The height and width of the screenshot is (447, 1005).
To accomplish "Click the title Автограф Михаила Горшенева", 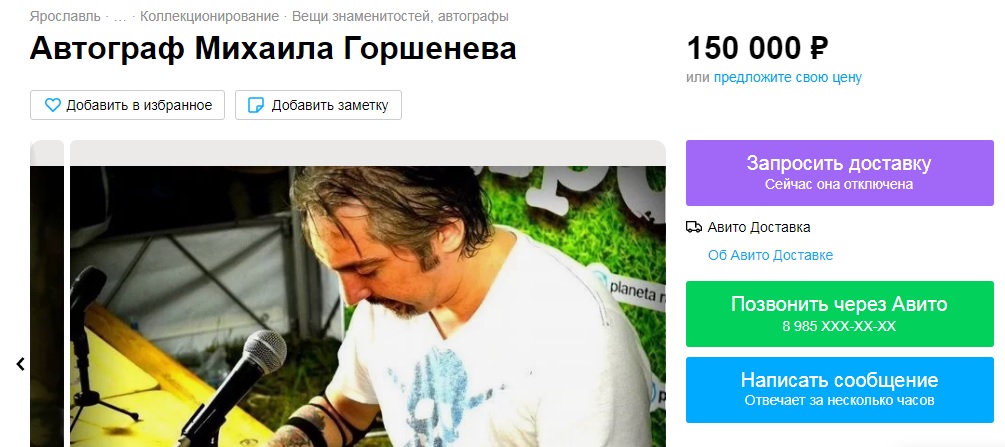I will [x=273, y=49].
